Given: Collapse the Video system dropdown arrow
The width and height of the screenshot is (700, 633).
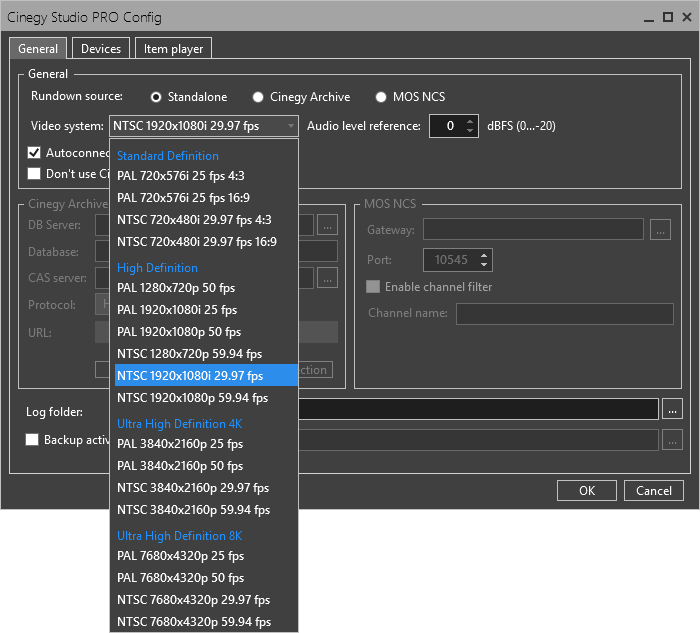Looking at the screenshot, I should click(x=291, y=126).
